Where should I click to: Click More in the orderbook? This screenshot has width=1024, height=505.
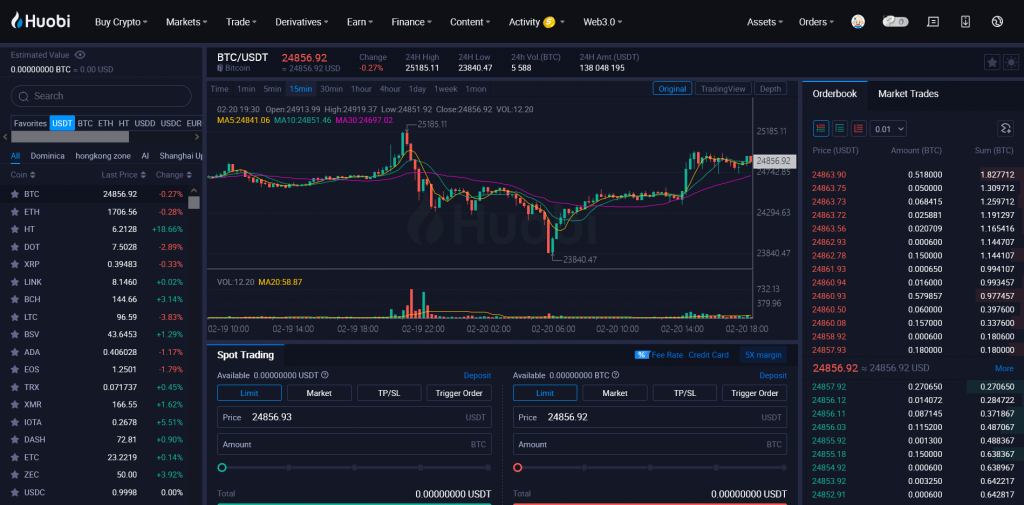tap(1004, 368)
